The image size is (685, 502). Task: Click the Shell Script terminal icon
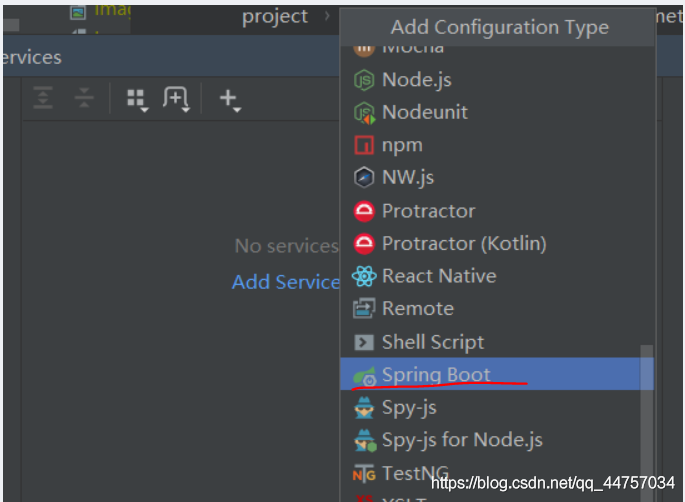pyautogui.click(x=364, y=342)
